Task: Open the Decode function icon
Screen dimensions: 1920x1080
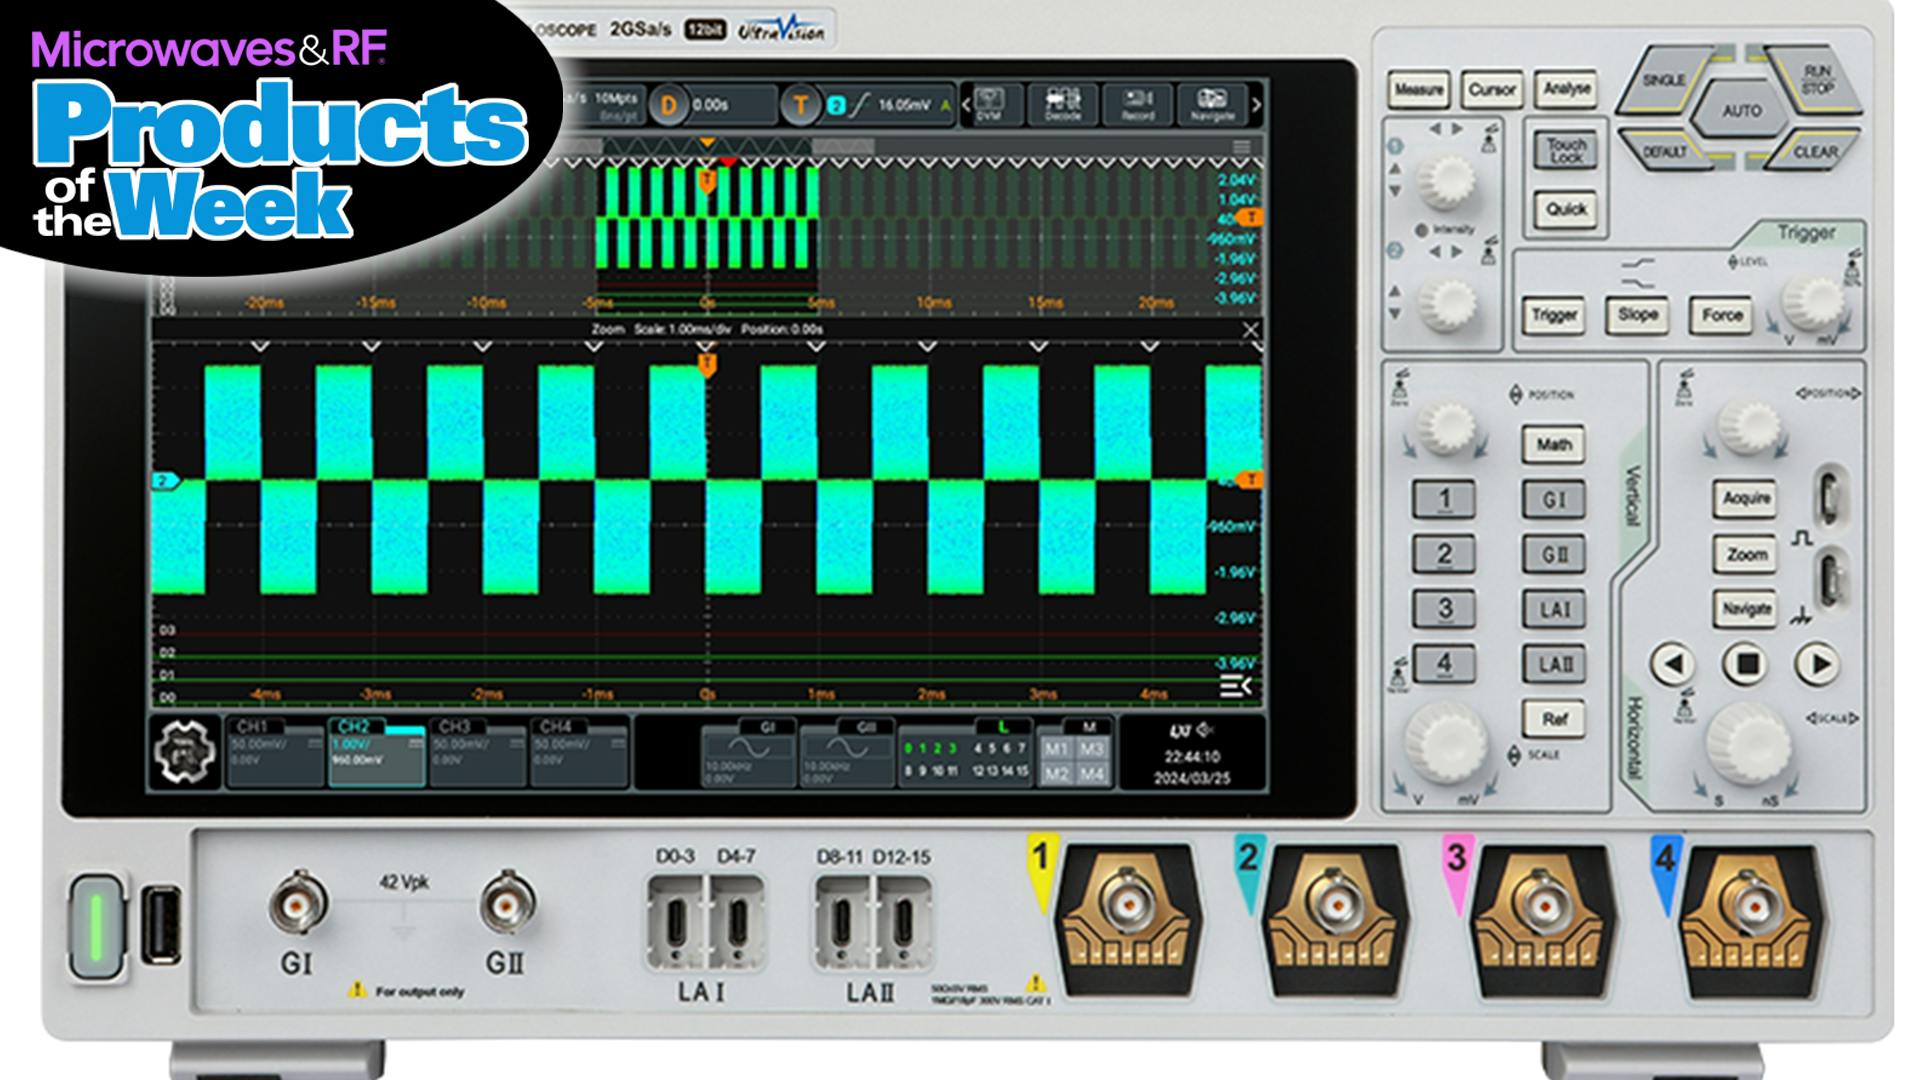Action: (1064, 103)
